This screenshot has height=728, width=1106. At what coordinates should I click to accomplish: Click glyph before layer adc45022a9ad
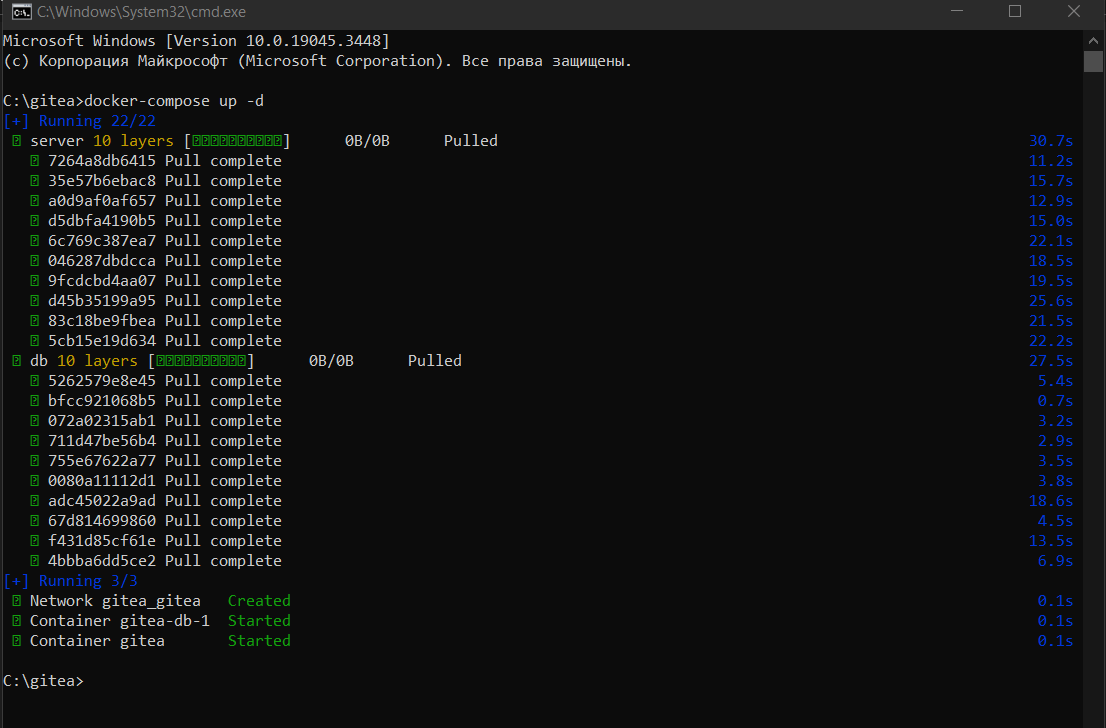pyautogui.click(x=35, y=501)
